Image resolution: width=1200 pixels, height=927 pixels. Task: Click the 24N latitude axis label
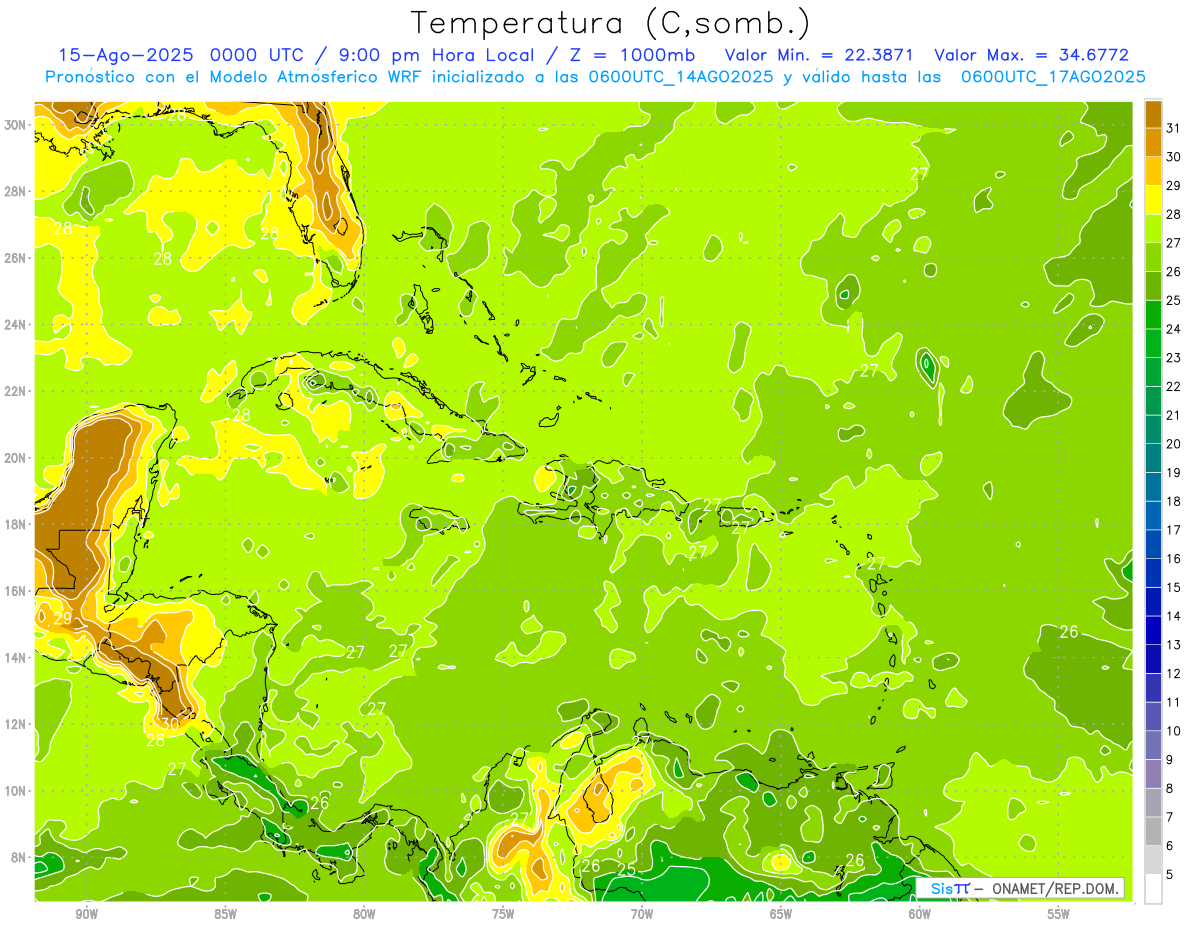pyautogui.click(x=16, y=325)
